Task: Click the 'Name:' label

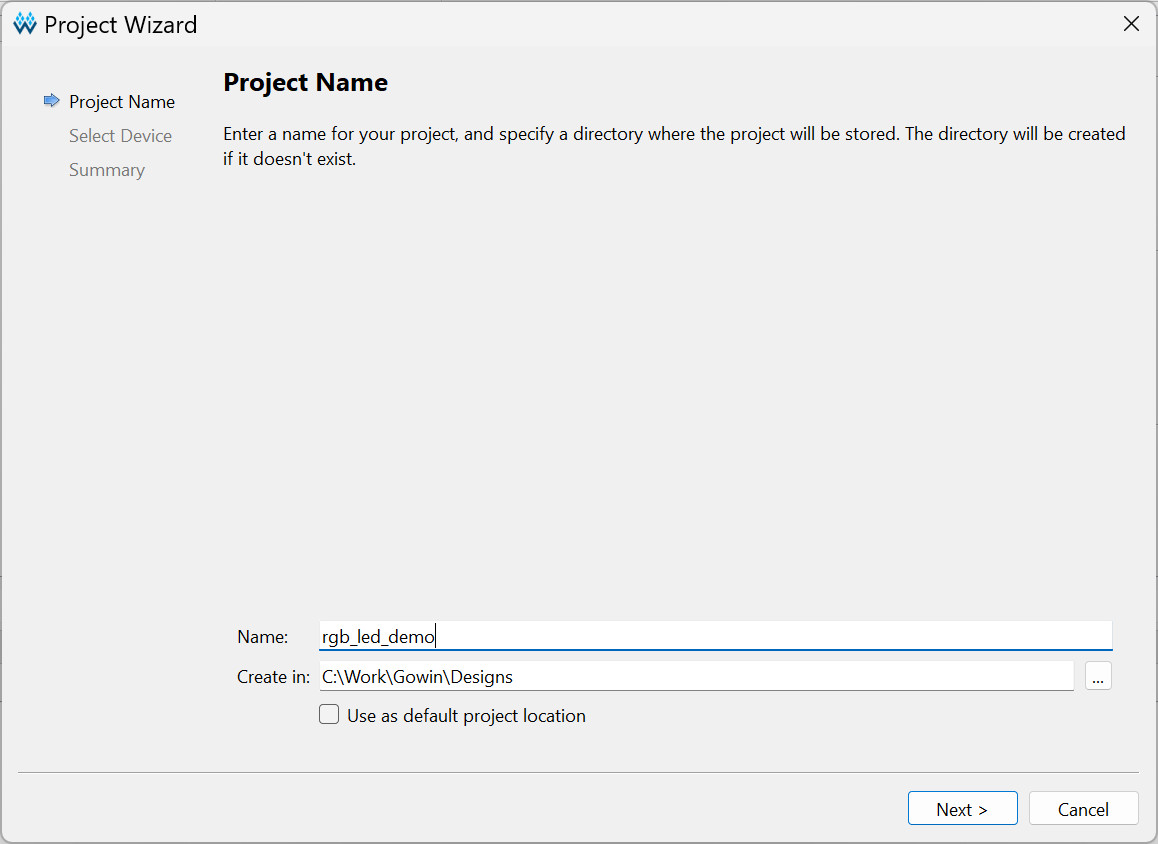Action: coord(263,637)
